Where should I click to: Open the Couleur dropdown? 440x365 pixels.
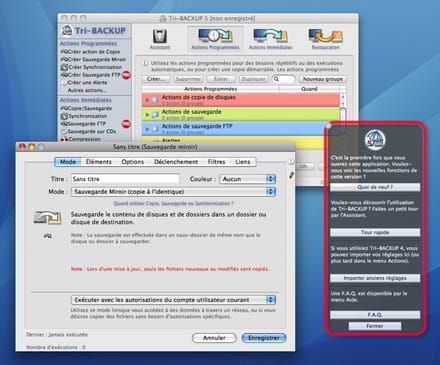[x=247, y=179]
